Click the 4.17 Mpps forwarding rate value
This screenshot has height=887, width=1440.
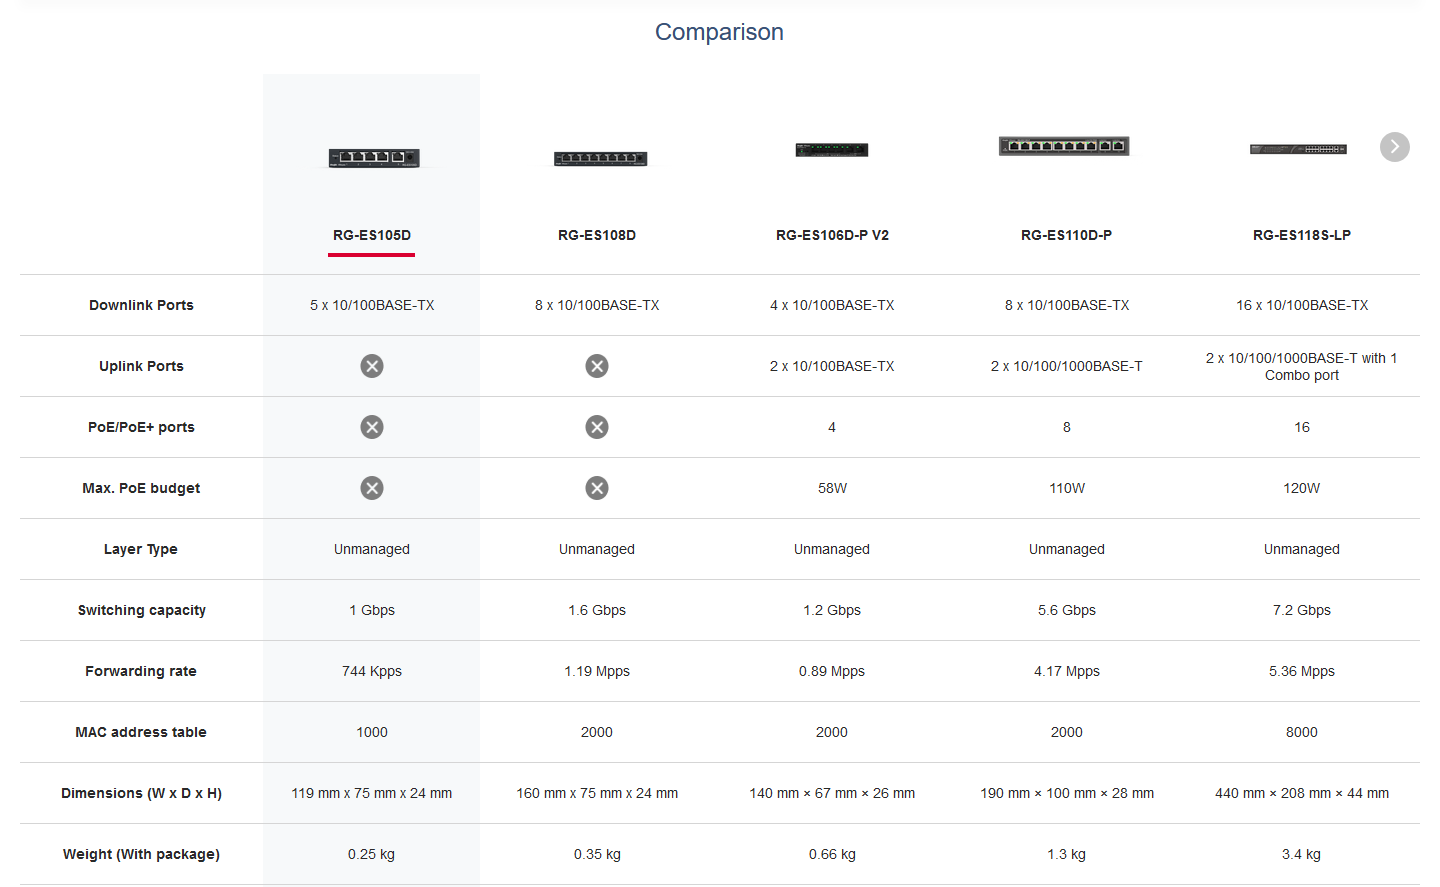(x=1066, y=671)
